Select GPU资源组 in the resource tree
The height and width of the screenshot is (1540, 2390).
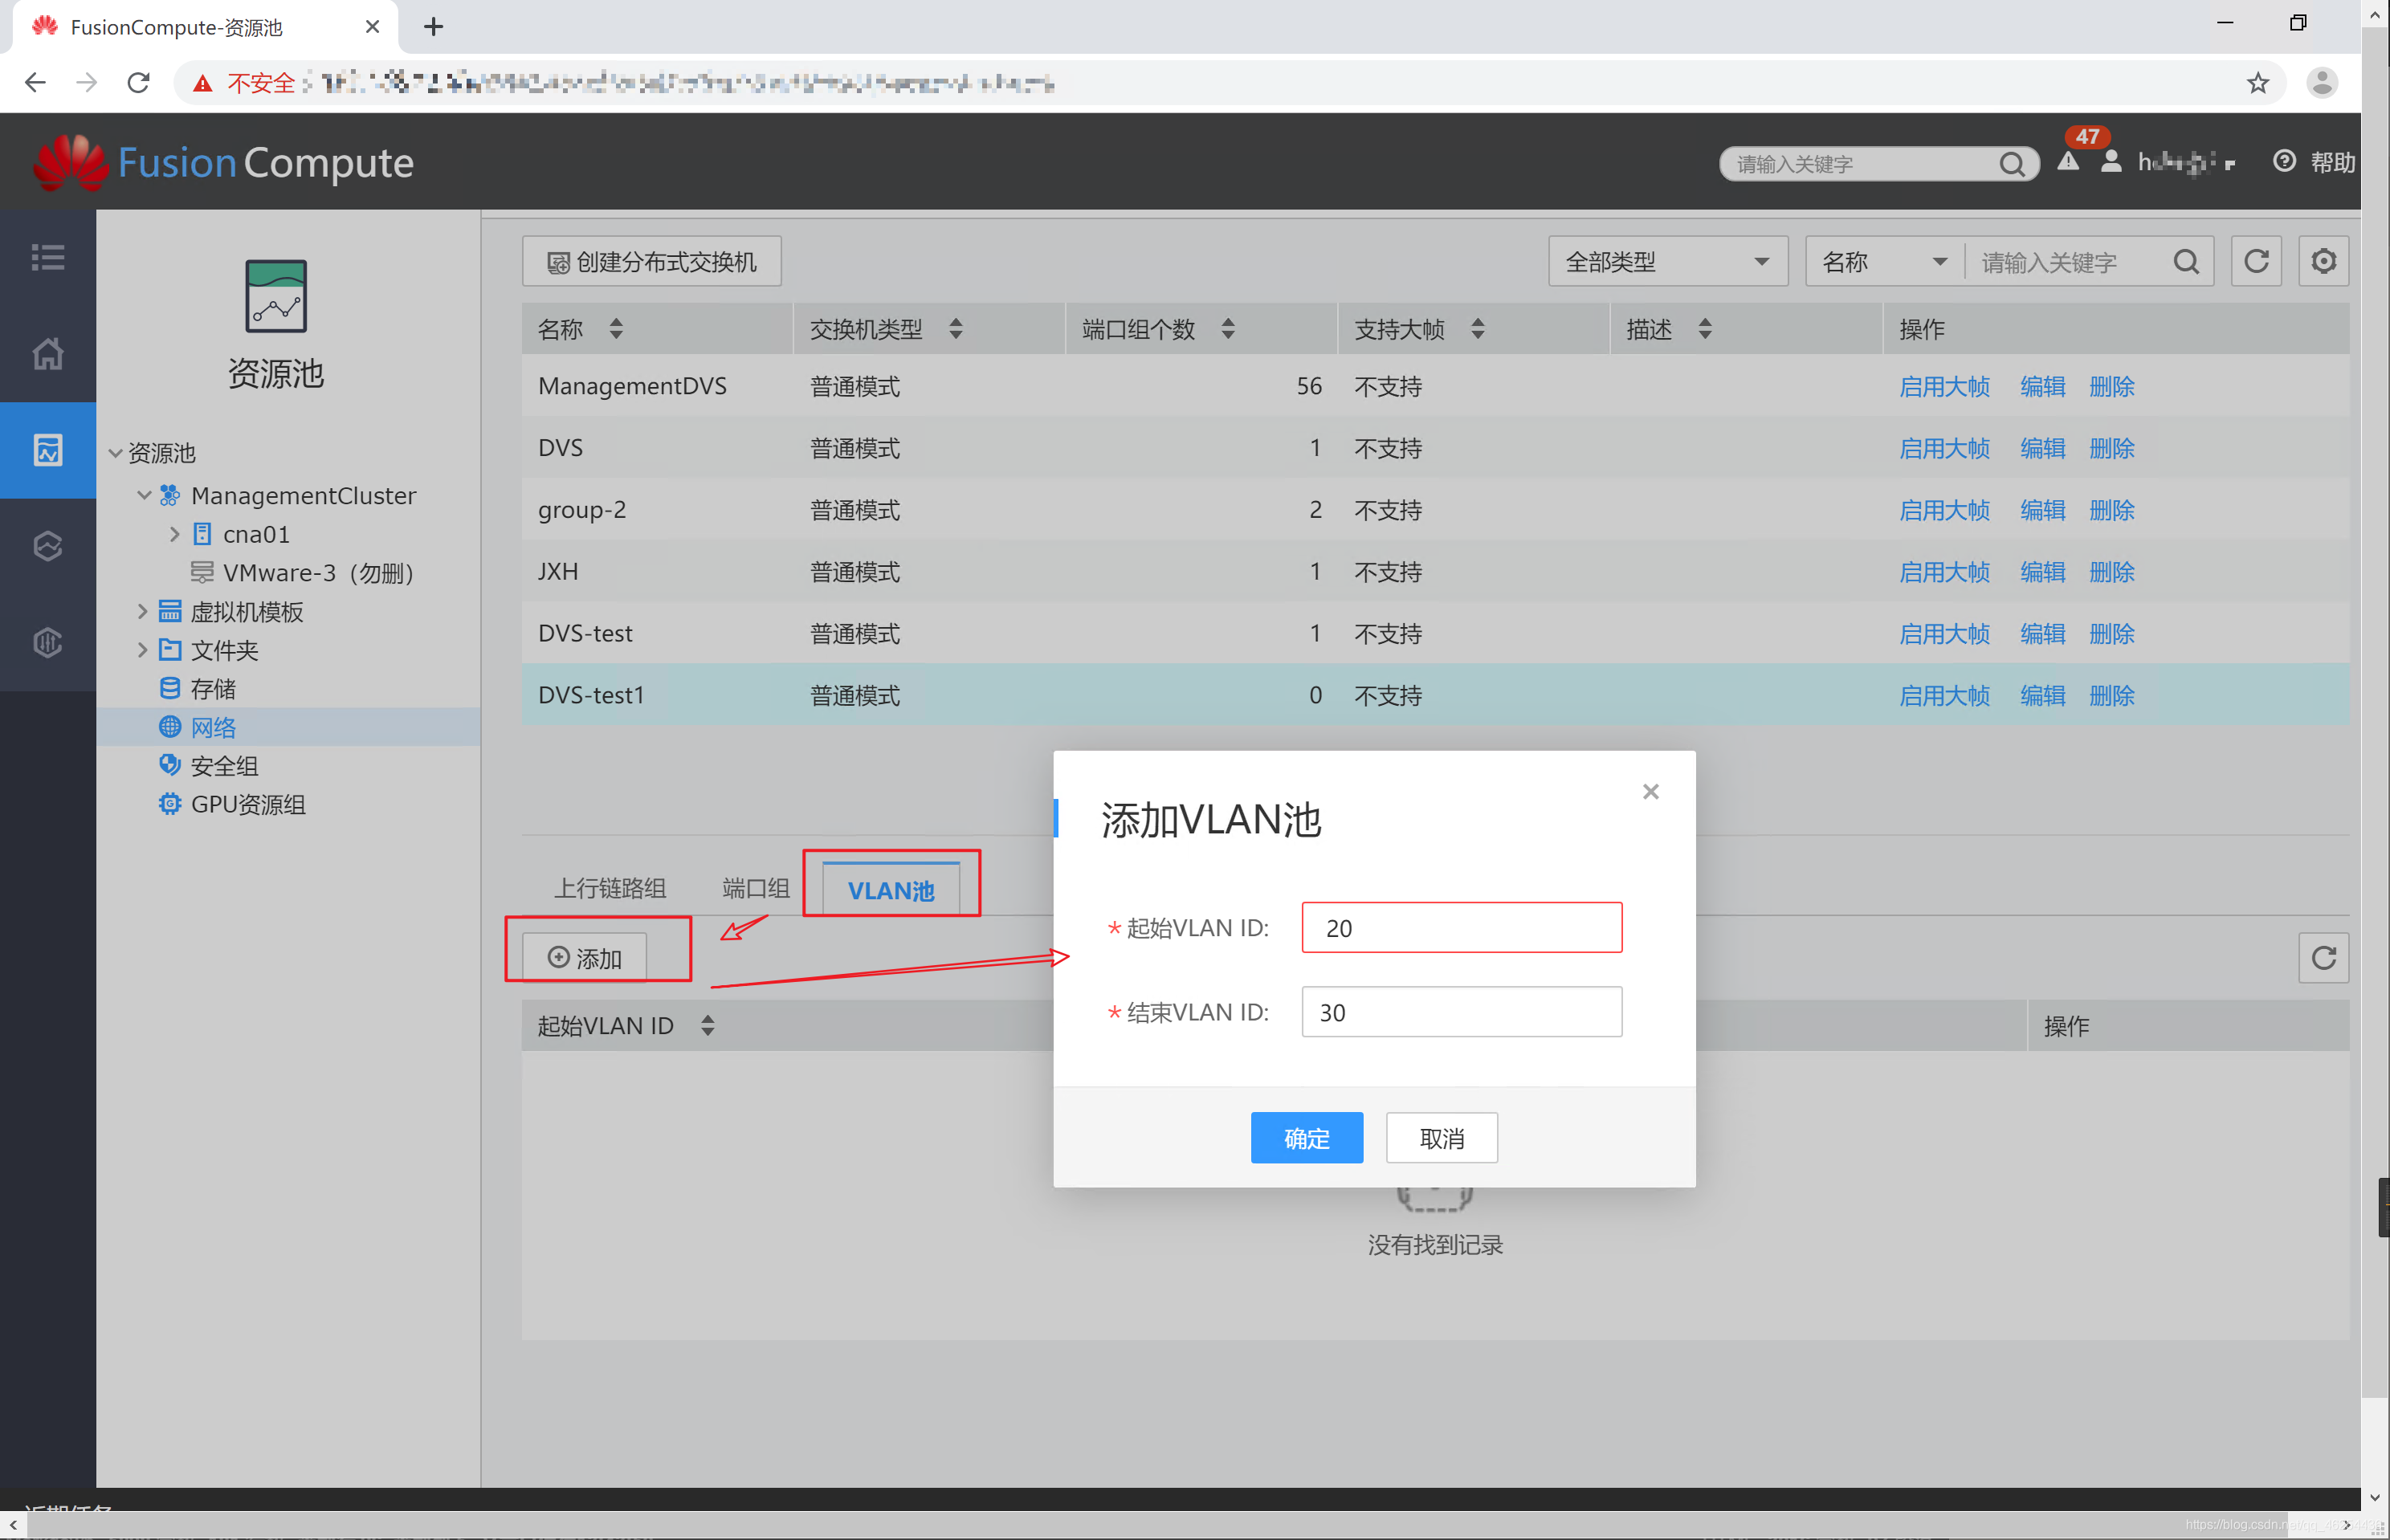(x=248, y=805)
